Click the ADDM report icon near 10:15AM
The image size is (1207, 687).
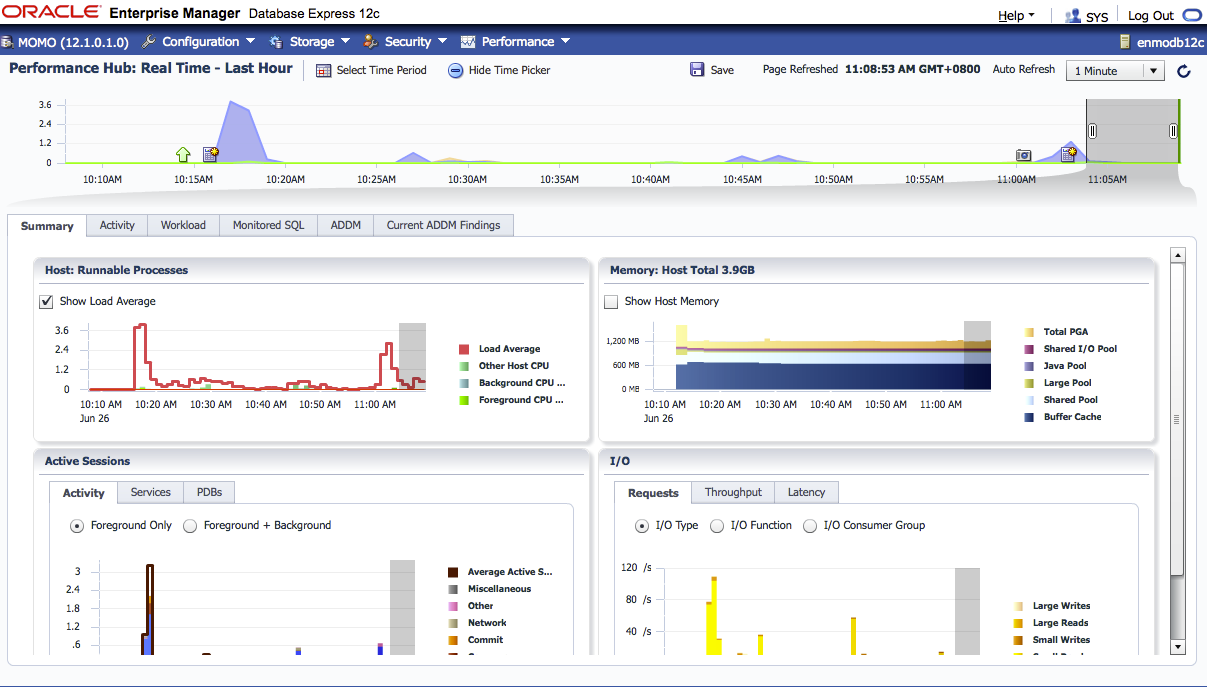click(x=210, y=154)
